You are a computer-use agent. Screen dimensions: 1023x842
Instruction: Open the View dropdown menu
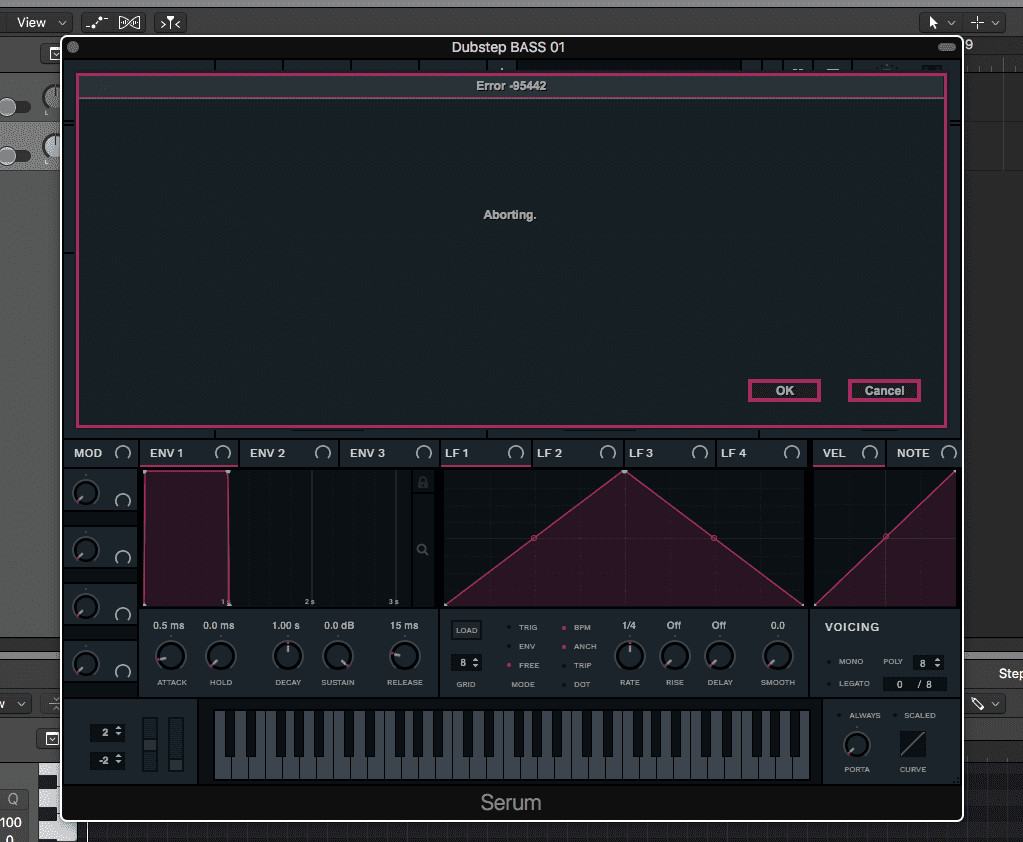pyautogui.click(x=38, y=22)
